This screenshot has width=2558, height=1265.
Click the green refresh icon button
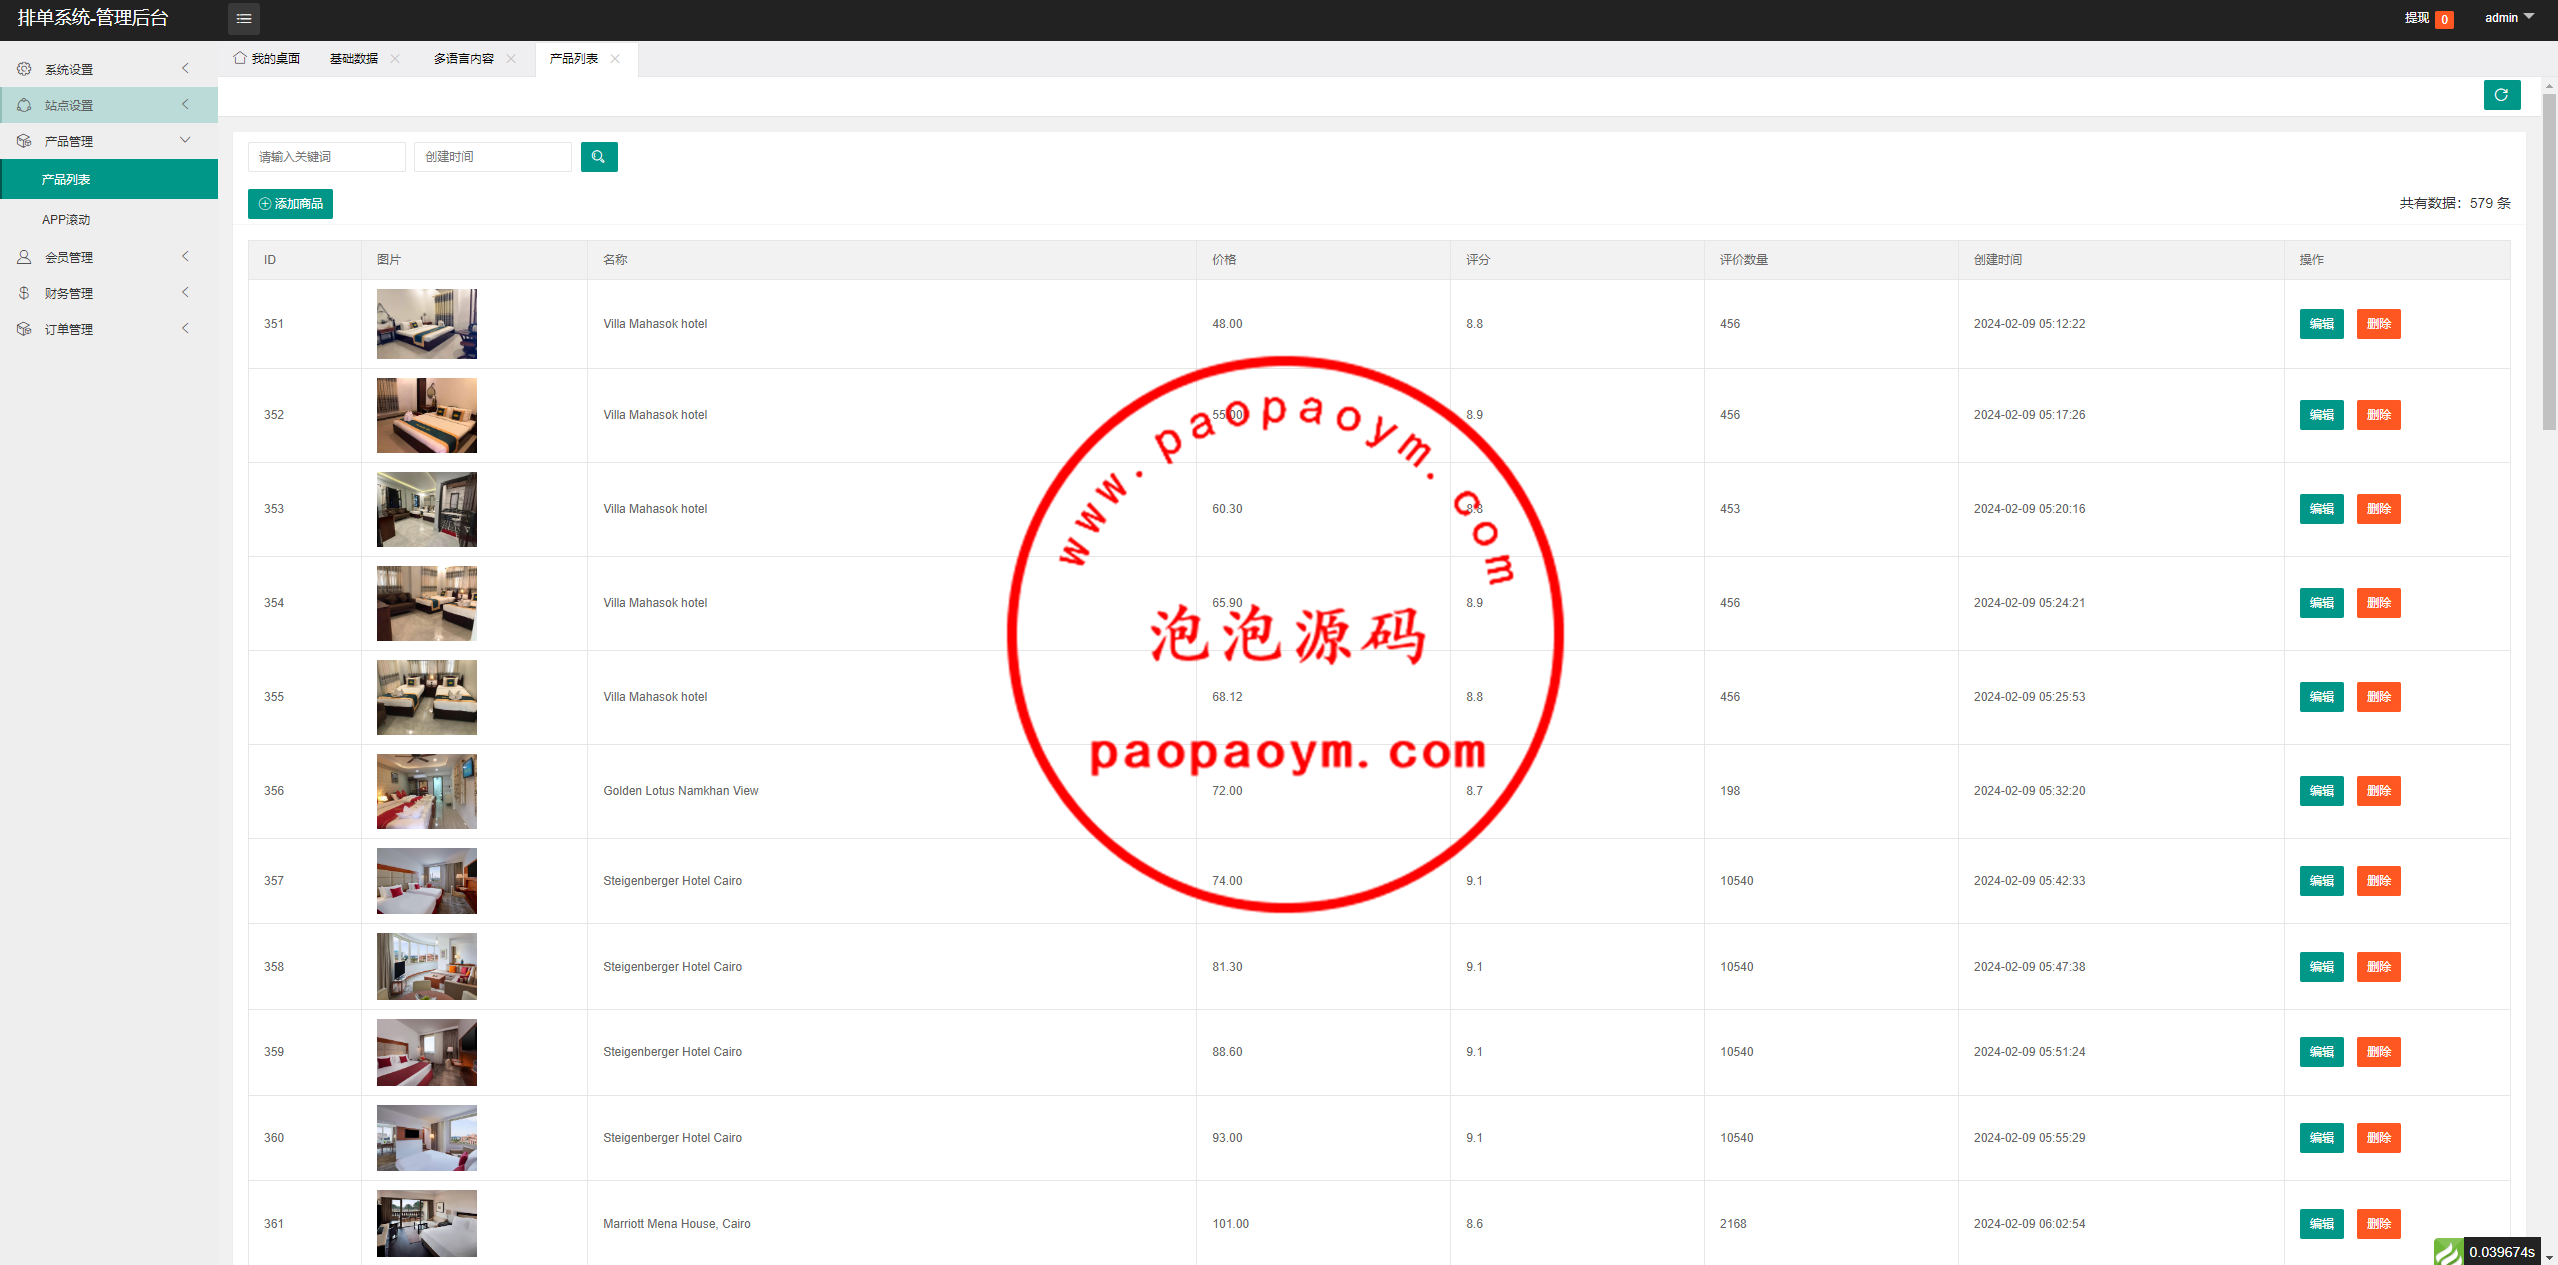(2501, 95)
